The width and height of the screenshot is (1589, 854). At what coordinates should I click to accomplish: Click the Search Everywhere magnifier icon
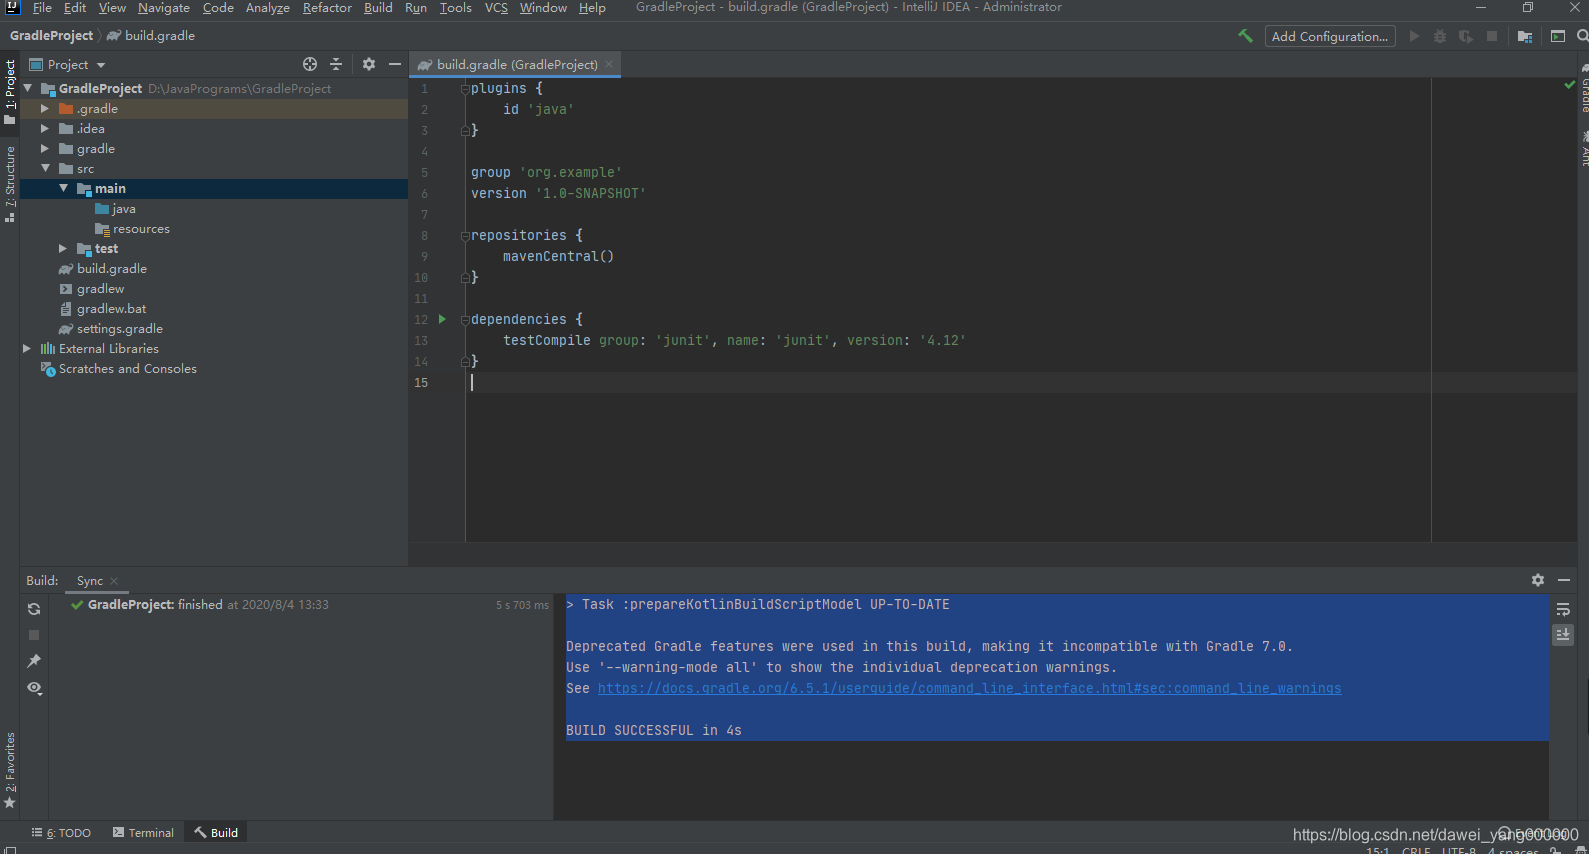(1582, 36)
